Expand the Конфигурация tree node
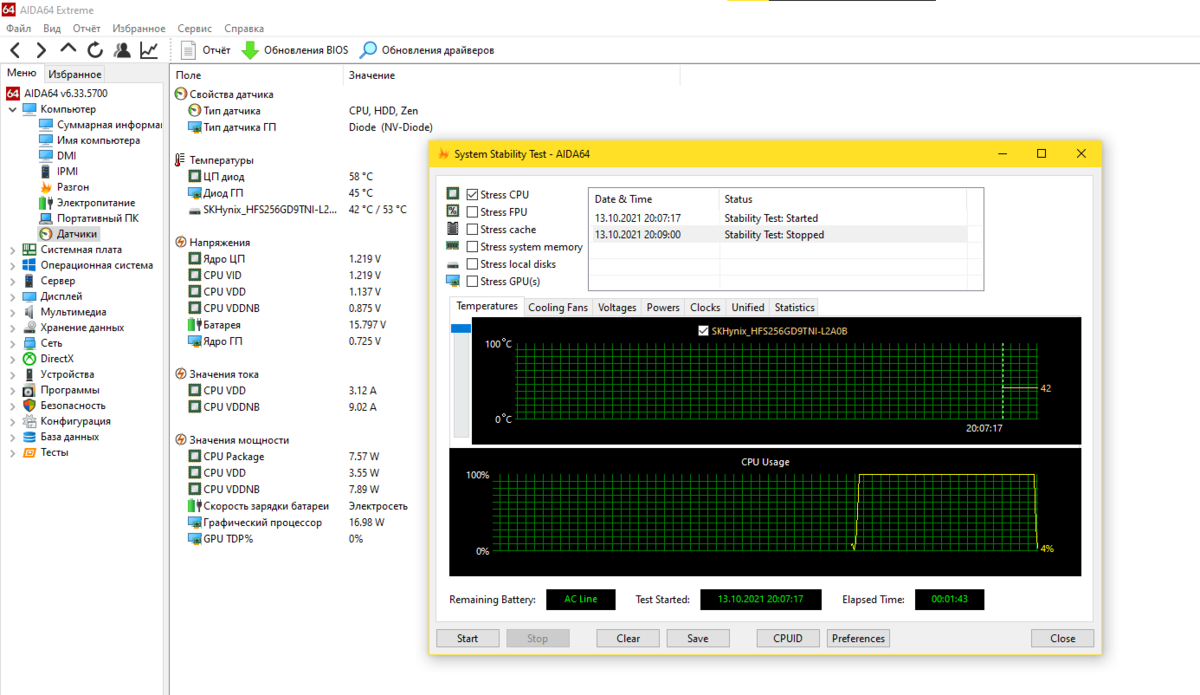This screenshot has width=1200, height=695. [12, 421]
